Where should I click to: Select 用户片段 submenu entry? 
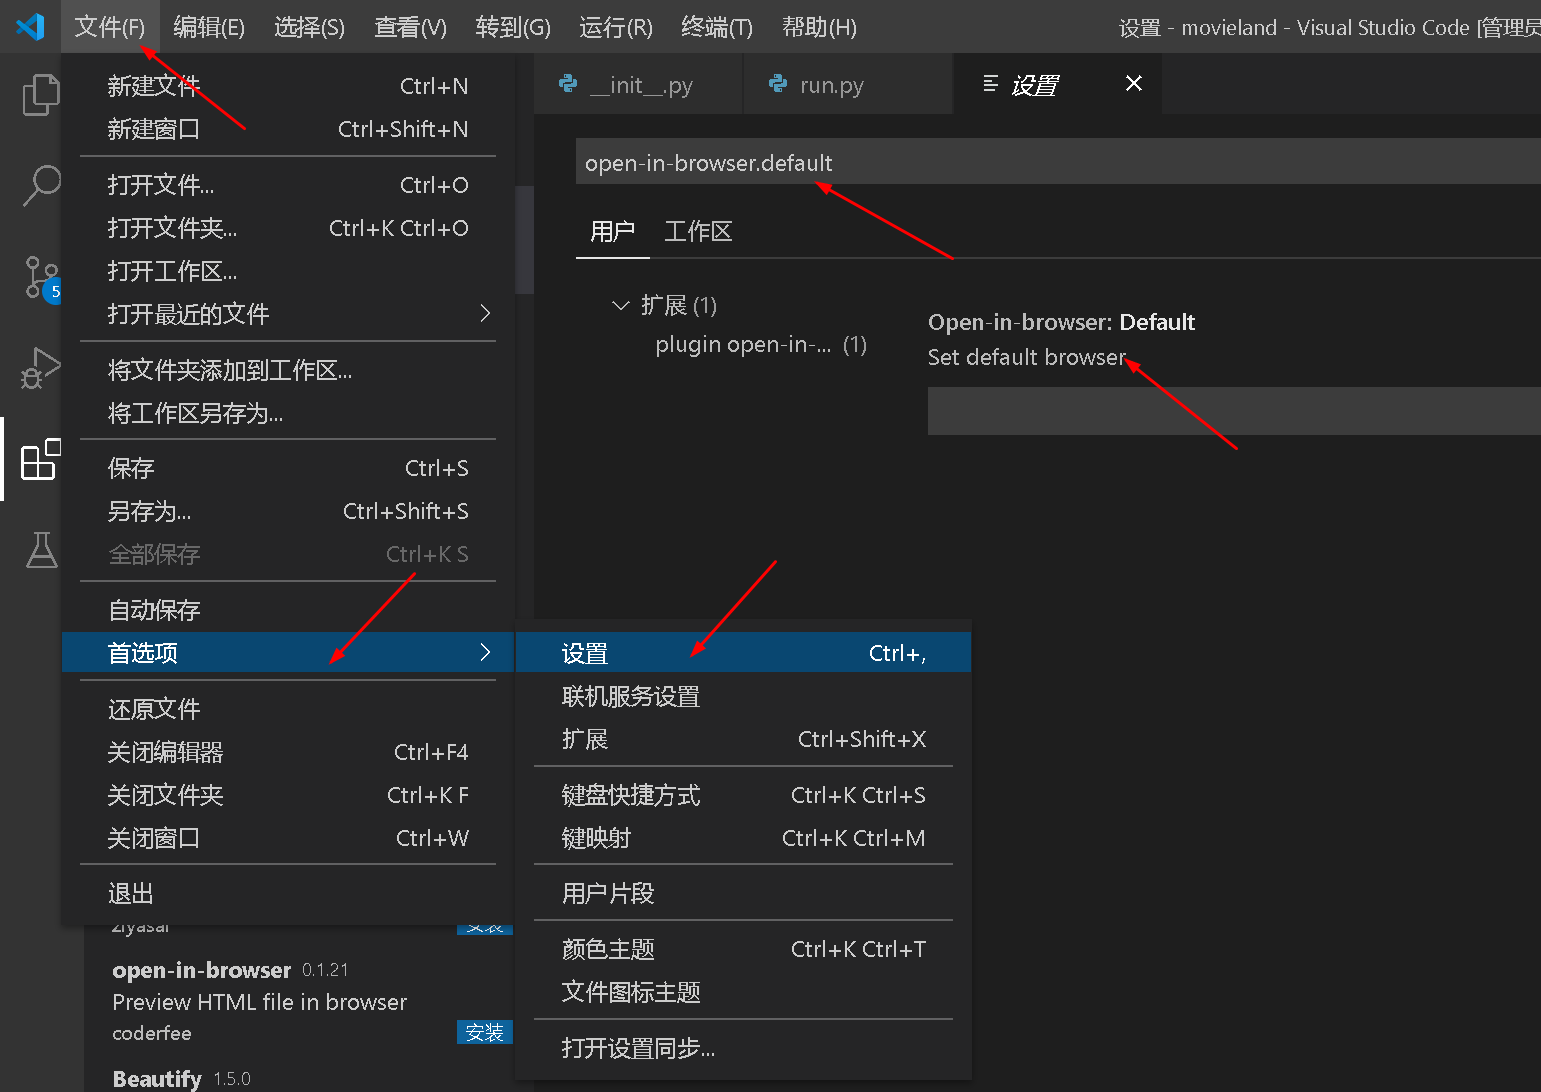click(743, 893)
